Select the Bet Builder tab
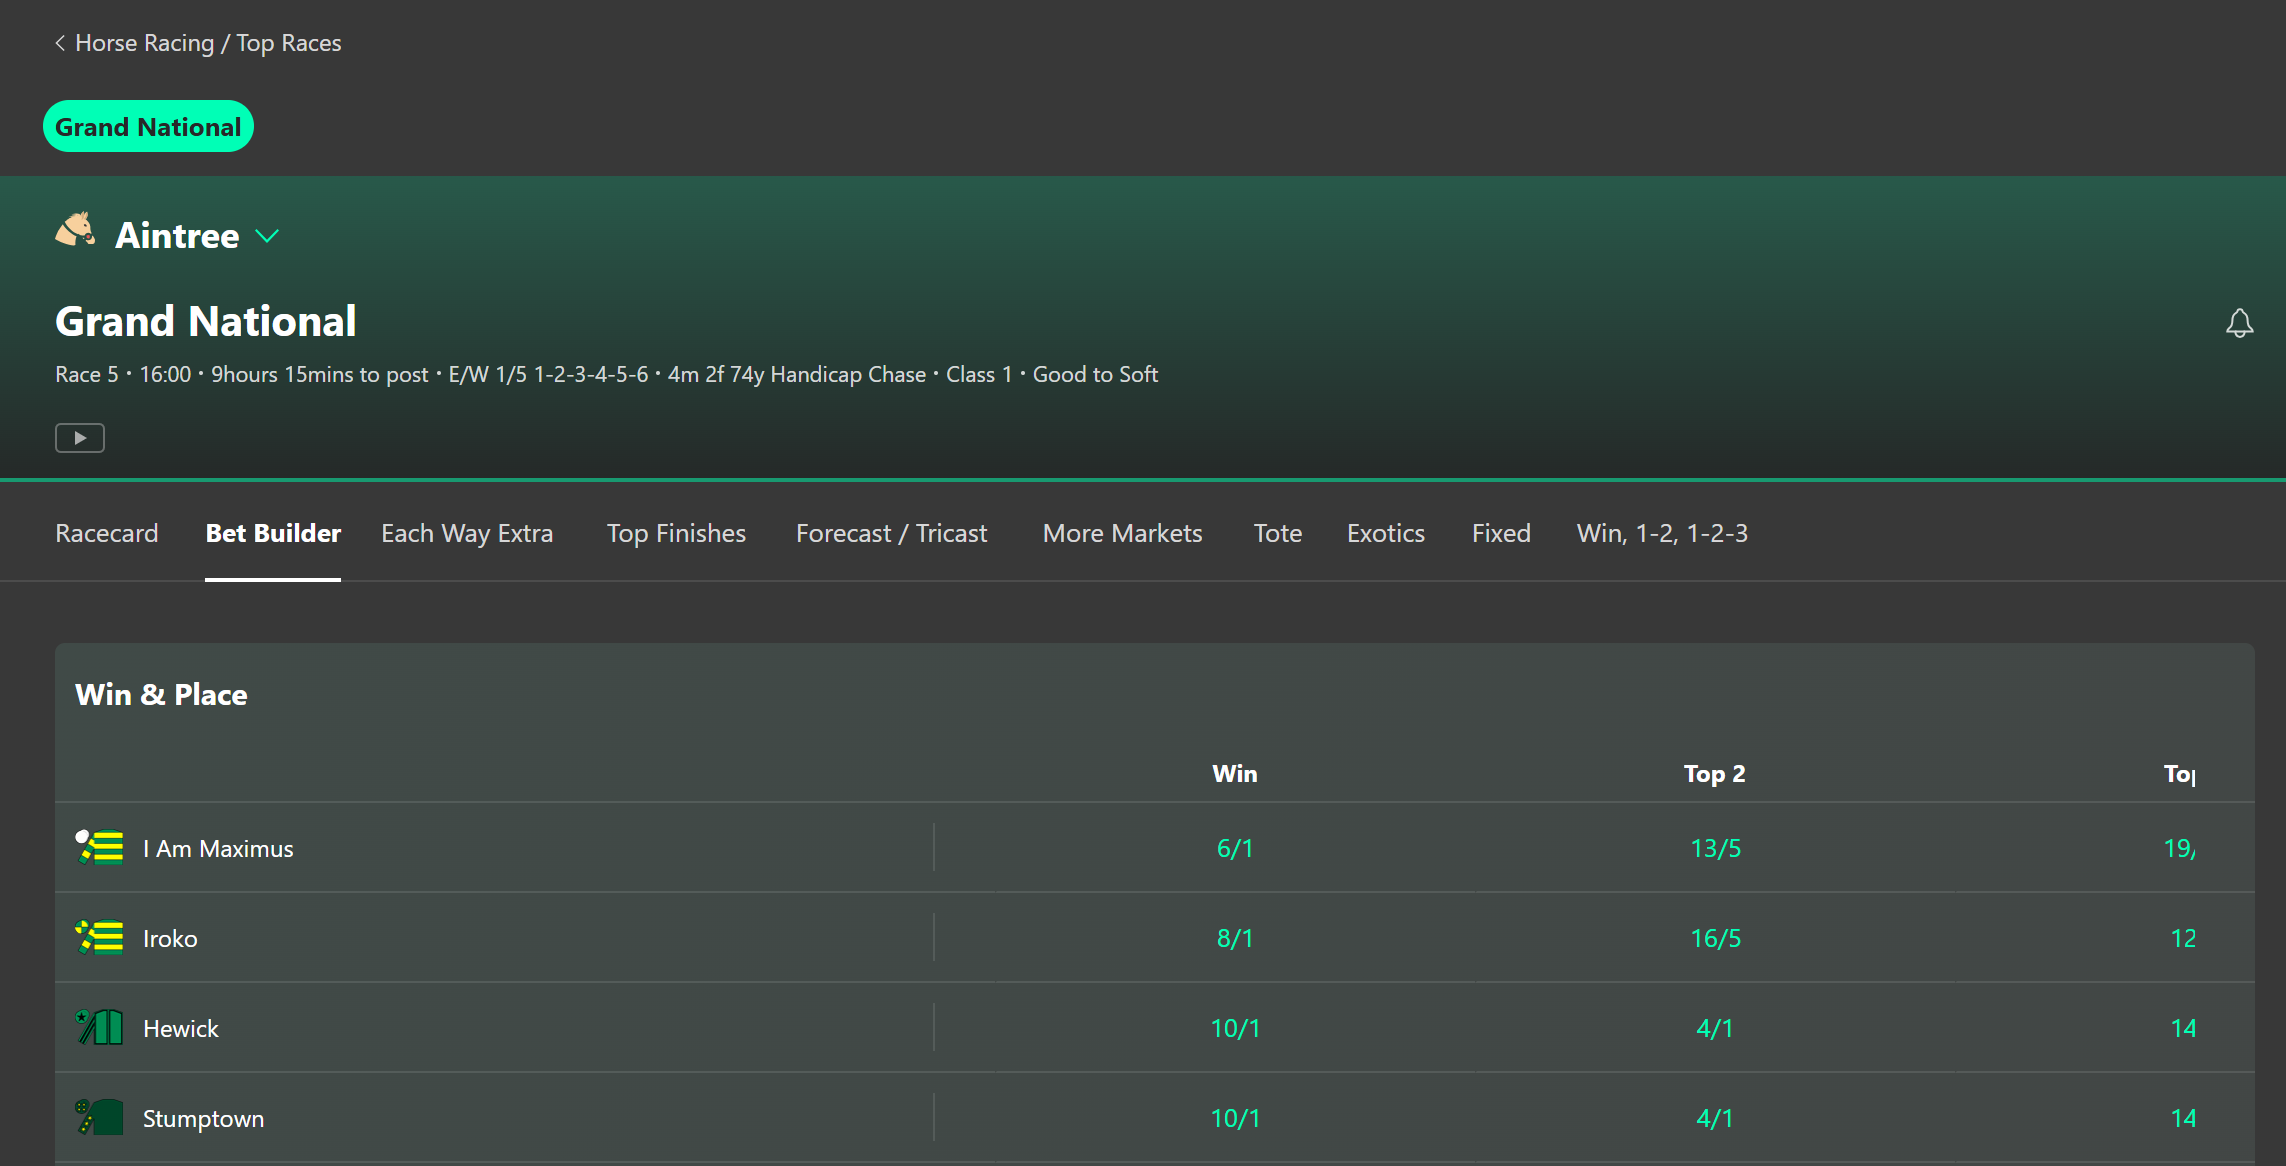Screen dimensions: 2286x1166 [x=273, y=533]
